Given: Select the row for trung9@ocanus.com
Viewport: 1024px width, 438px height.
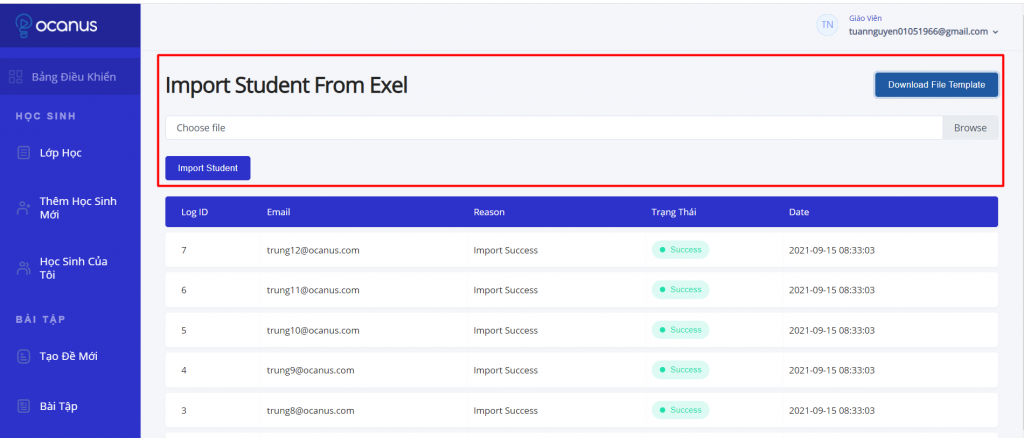Looking at the screenshot, I should click(581, 370).
